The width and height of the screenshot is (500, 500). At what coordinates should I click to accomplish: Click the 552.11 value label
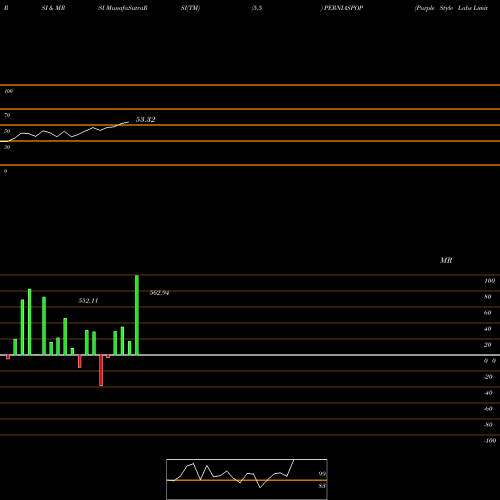click(88, 301)
